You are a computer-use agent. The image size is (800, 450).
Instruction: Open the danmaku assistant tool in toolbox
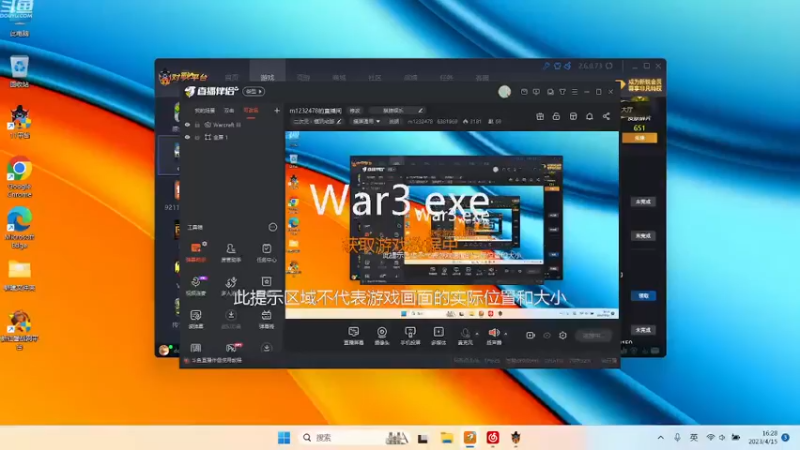(x=196, y=253)
